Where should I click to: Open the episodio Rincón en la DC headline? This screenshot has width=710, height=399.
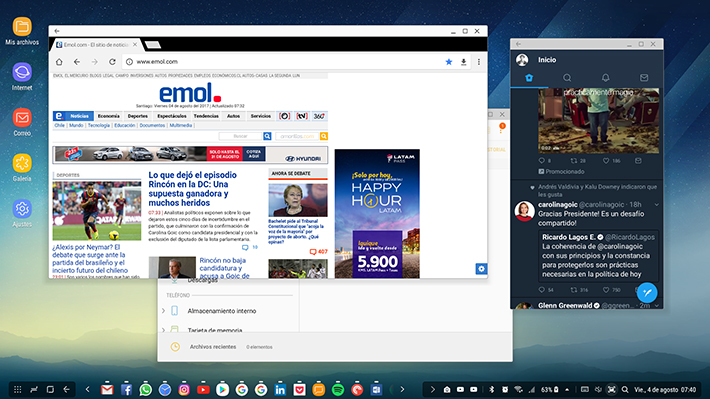coord(192,189)
